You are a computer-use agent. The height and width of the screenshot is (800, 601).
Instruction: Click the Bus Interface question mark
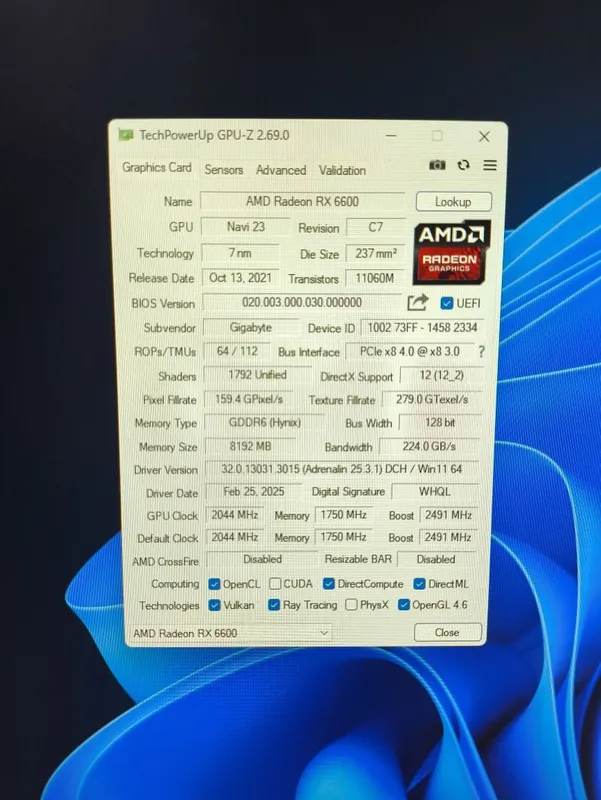click(x=481, y=352)
